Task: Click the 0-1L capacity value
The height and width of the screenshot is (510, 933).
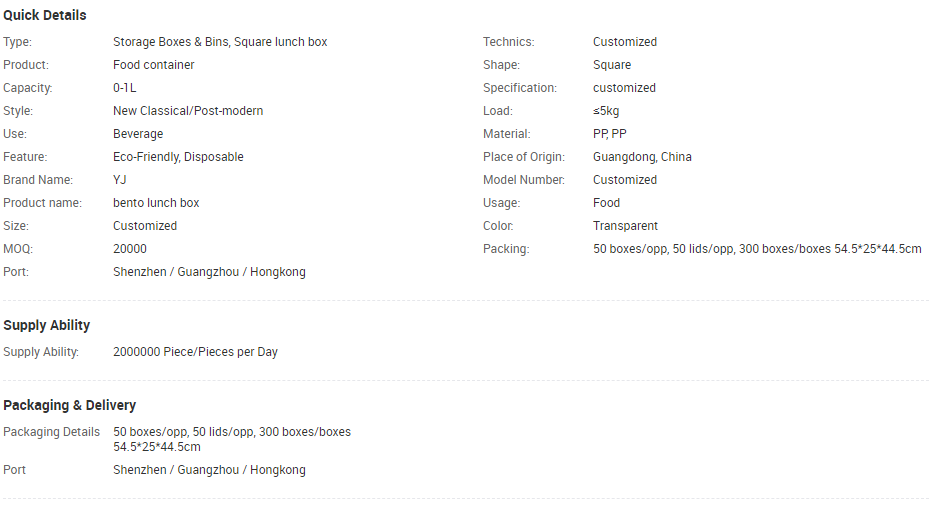Action: 125,88
